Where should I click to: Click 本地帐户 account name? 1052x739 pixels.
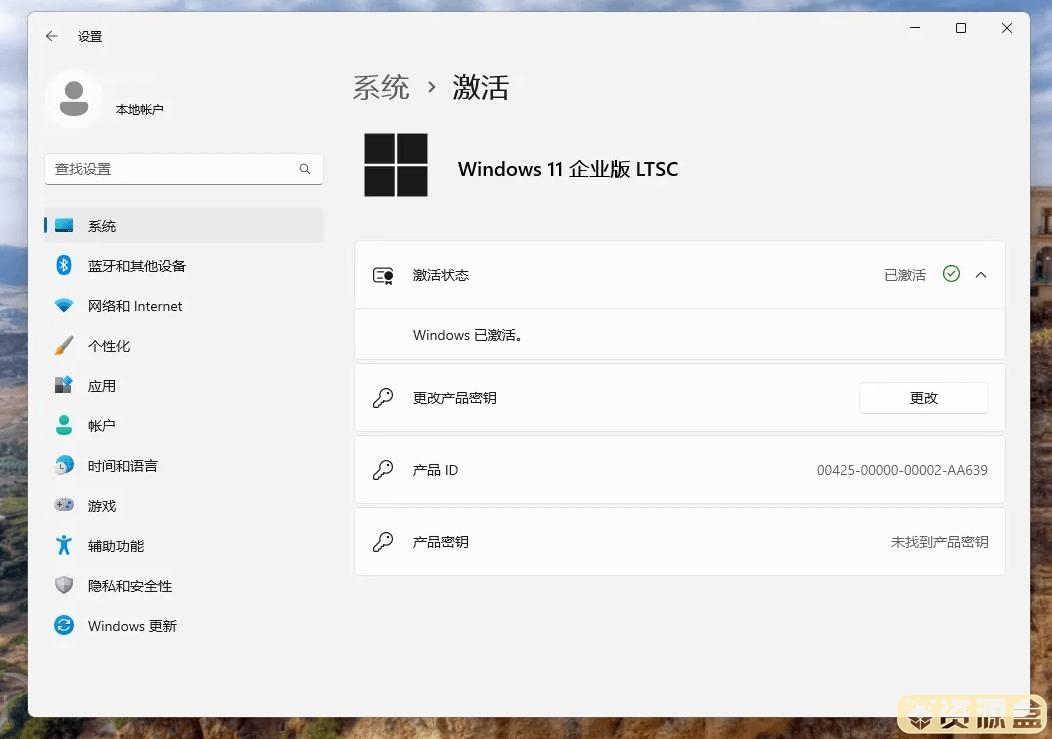pos(140,109)
